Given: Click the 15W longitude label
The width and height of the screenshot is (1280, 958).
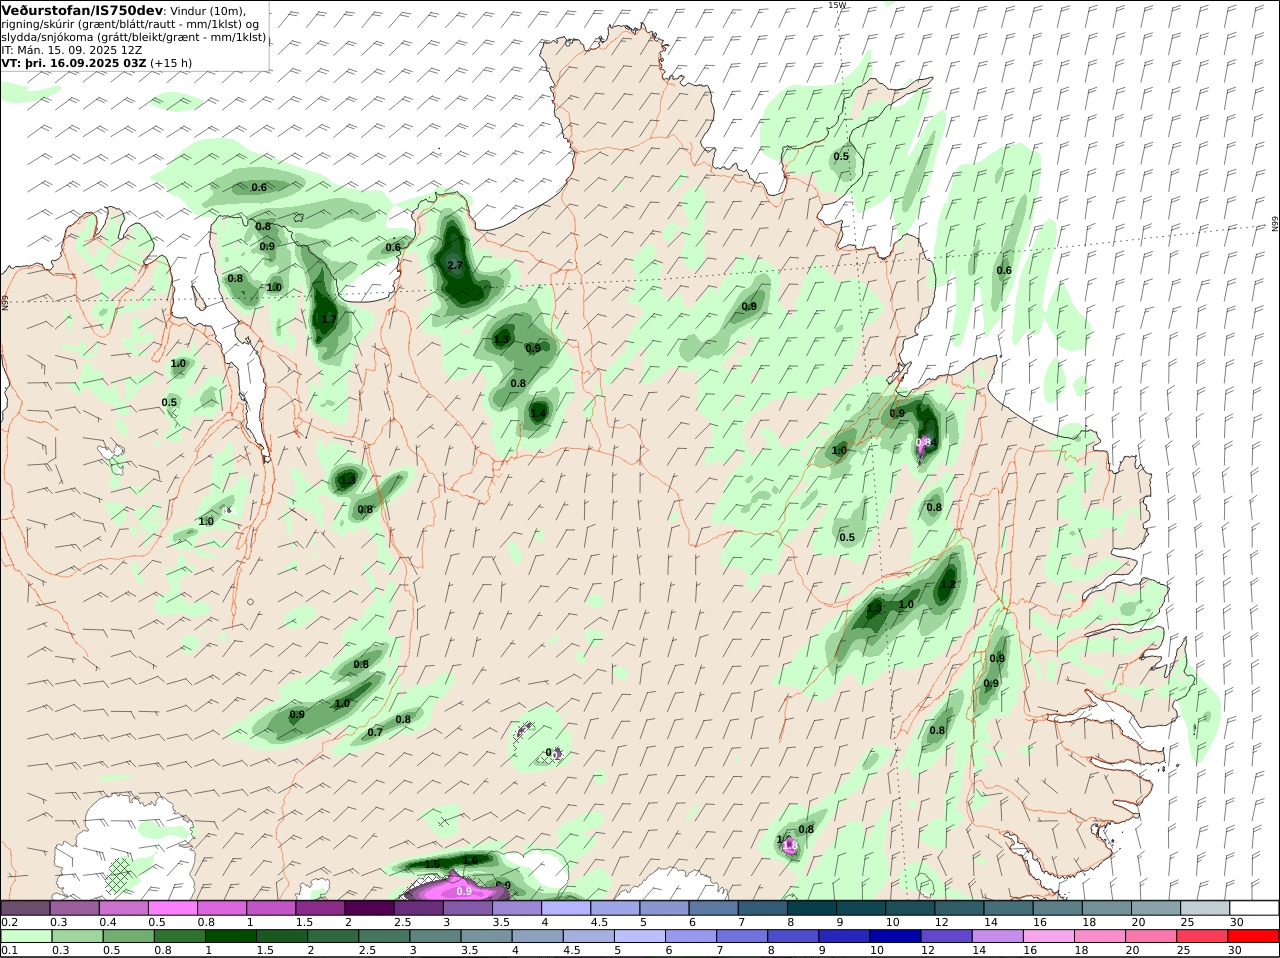Looking at the screenshot, I should tap(837, 5).
